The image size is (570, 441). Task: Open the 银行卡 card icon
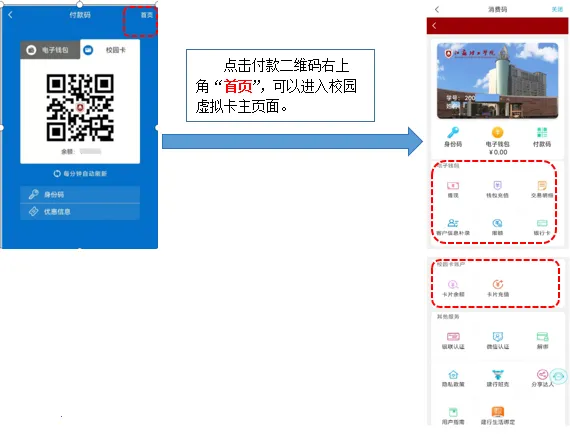(x=542, y=223)
